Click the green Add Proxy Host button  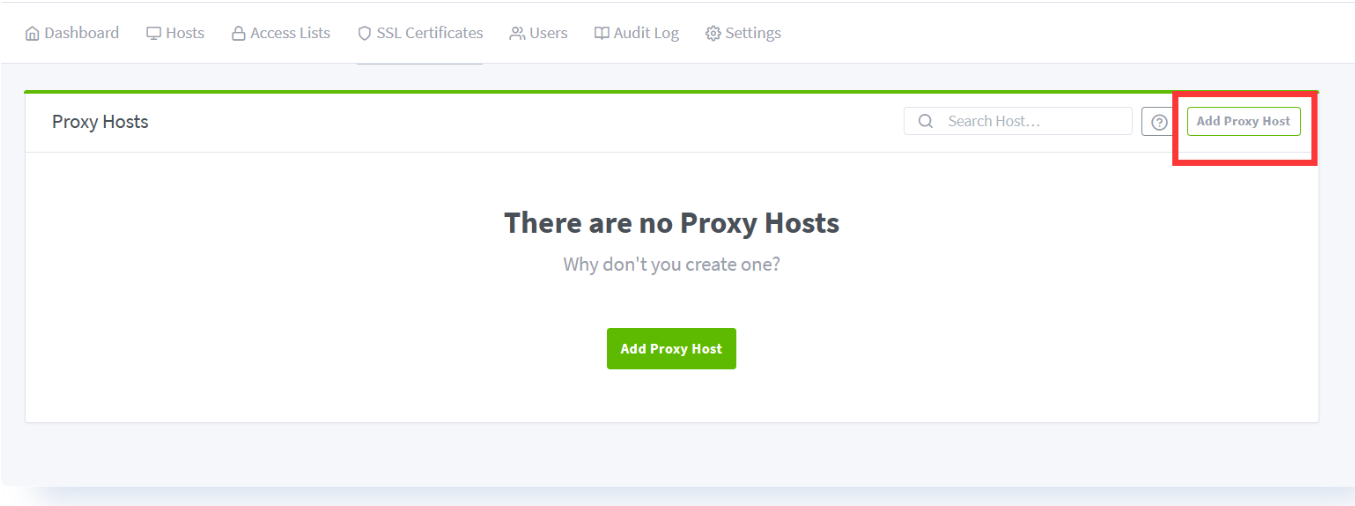click(671, 349)
